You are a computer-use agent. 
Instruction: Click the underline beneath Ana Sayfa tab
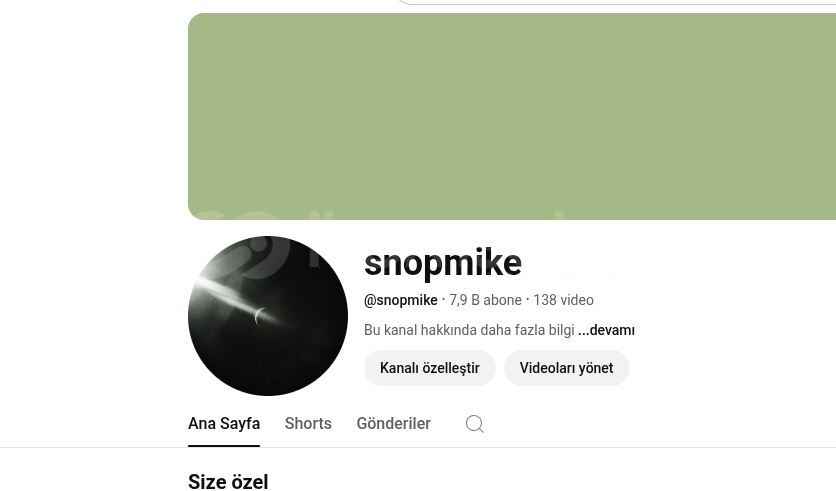tap(224, 446)
